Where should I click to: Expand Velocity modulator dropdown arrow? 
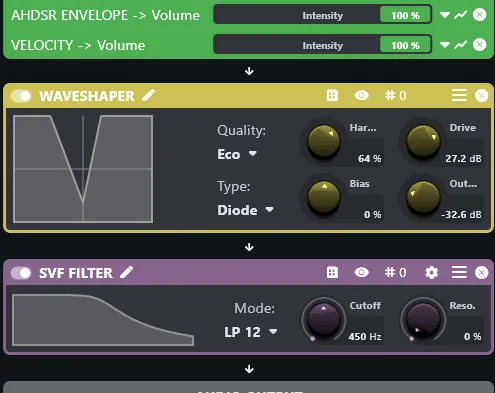coord(445,45)
